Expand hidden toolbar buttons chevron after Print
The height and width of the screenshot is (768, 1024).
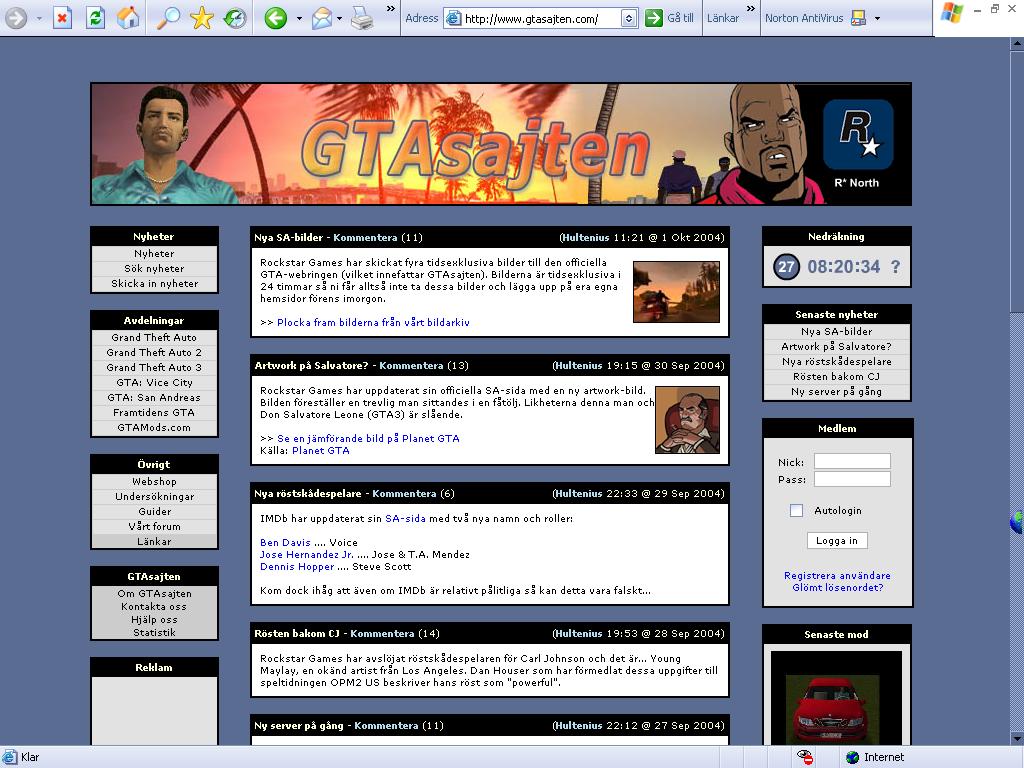point(391,8)
